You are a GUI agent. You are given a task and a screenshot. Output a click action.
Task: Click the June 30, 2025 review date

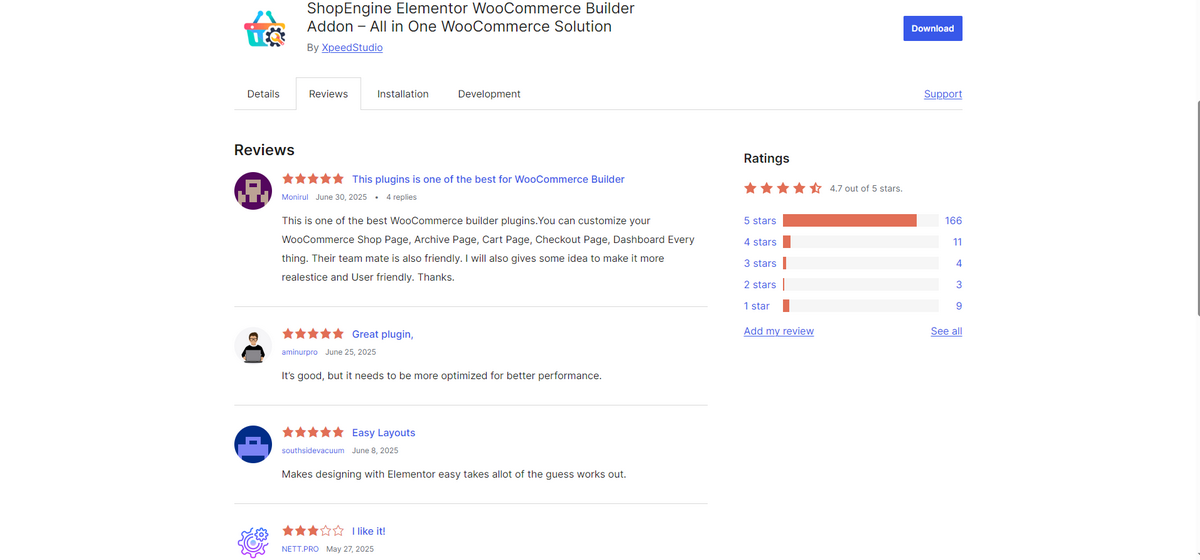click(342, 197)
